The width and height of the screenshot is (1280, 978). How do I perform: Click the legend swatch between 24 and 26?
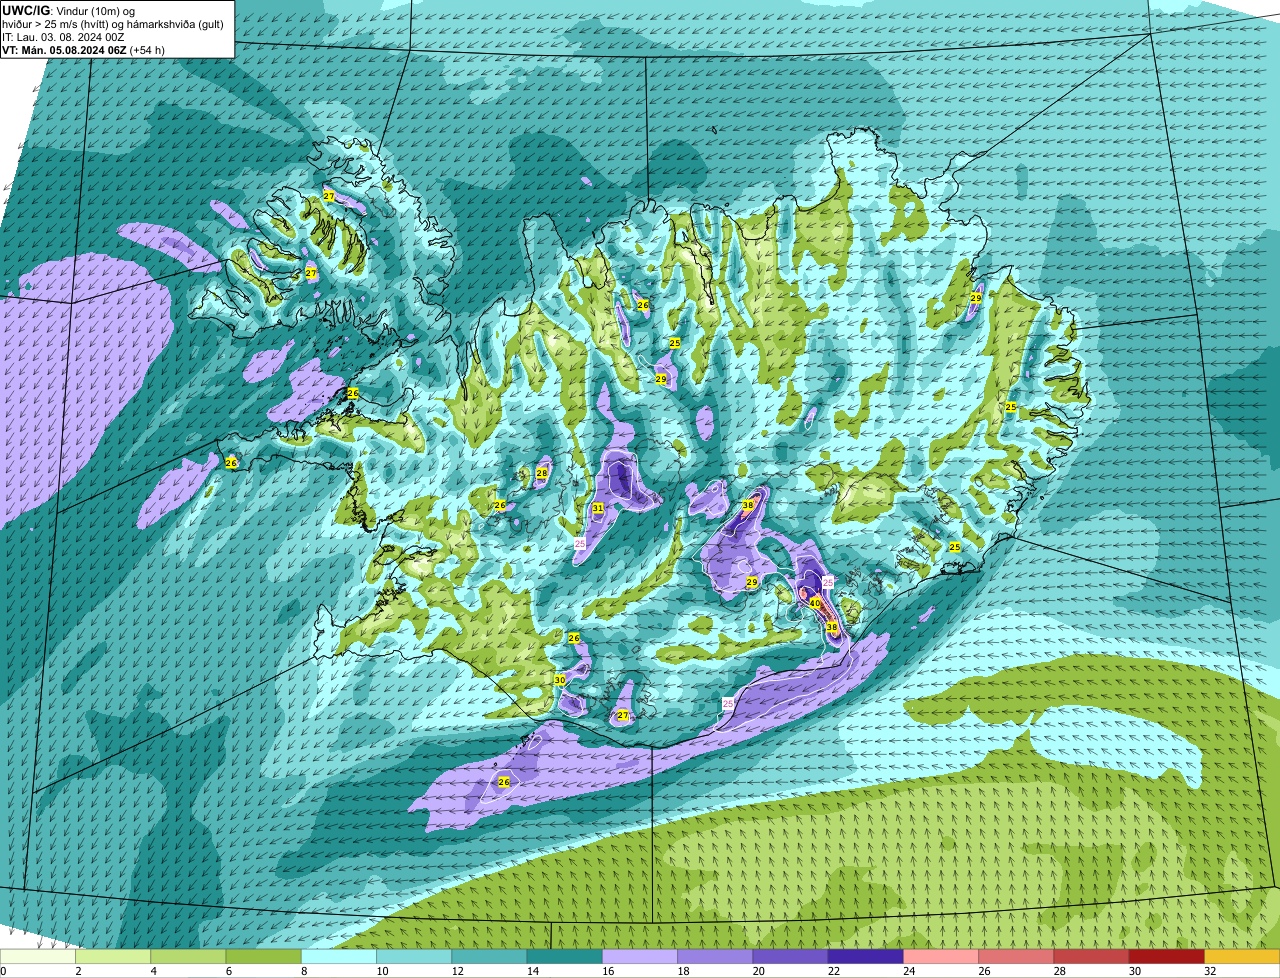941,957
